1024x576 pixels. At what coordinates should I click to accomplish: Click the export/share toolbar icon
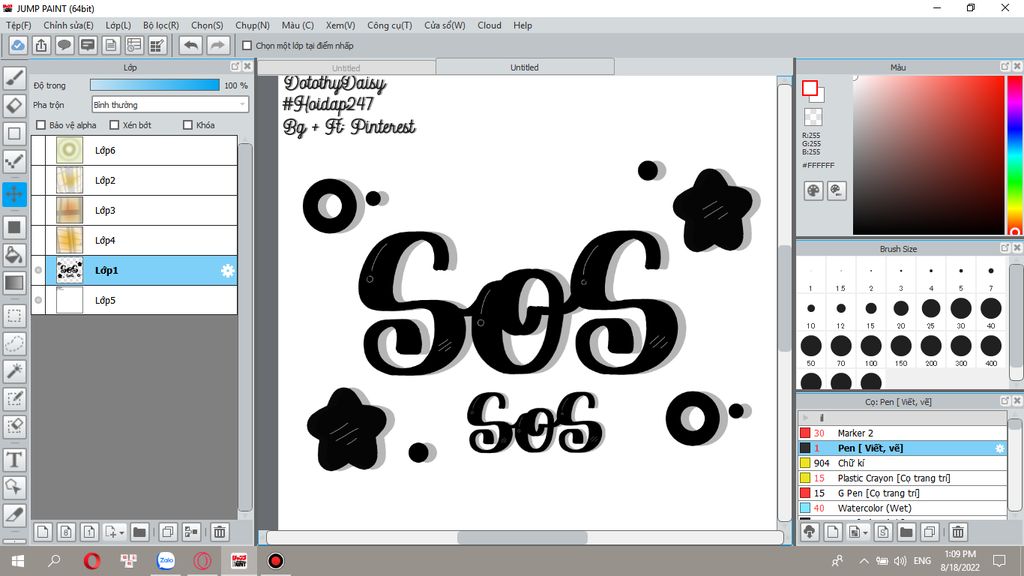[x=41, y=46]
